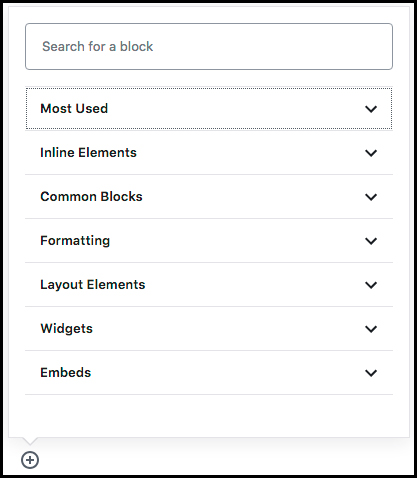Click the Inline Elements chevron arrow
This screenshot has height=478, width=417.
pos(371,153)
